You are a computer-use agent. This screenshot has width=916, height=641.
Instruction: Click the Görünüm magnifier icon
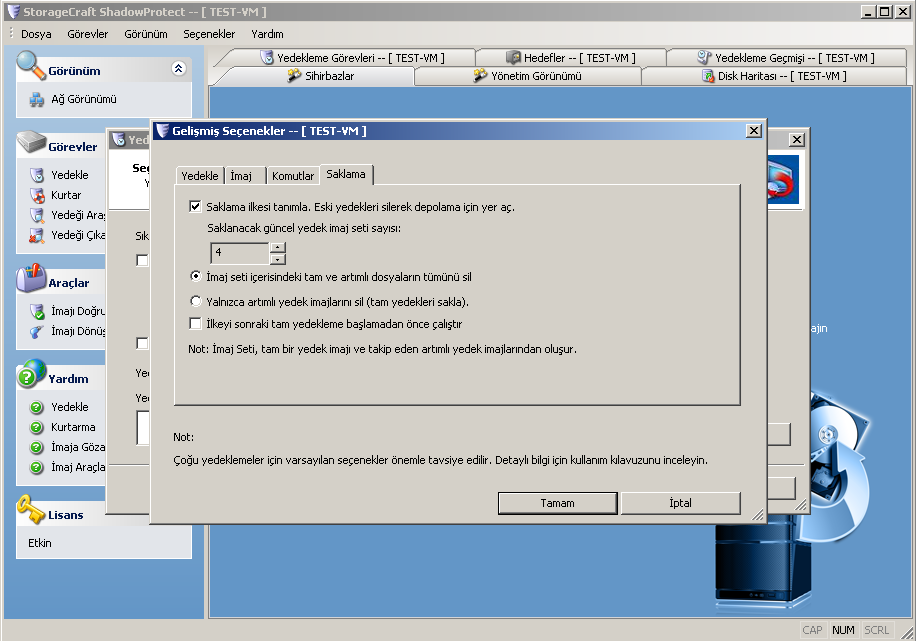(x=31, y=65)
